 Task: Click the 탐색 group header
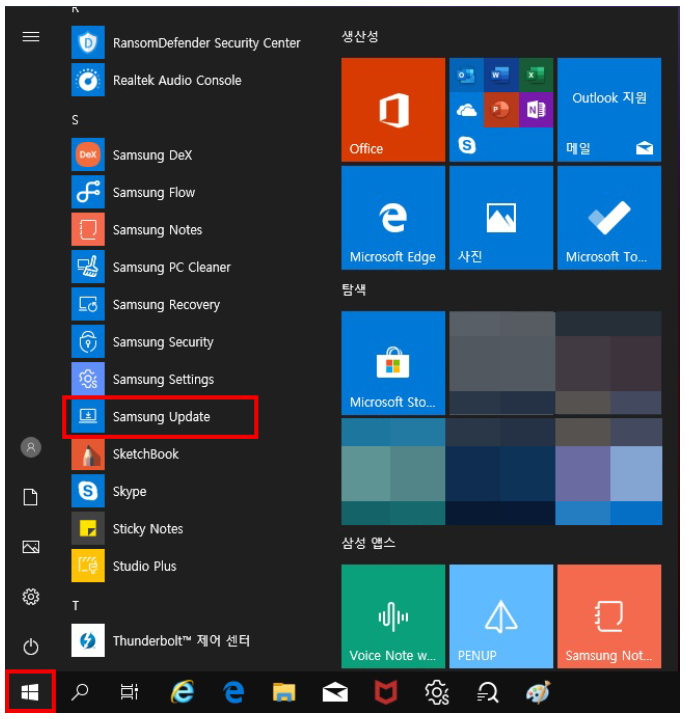[354, 290]
